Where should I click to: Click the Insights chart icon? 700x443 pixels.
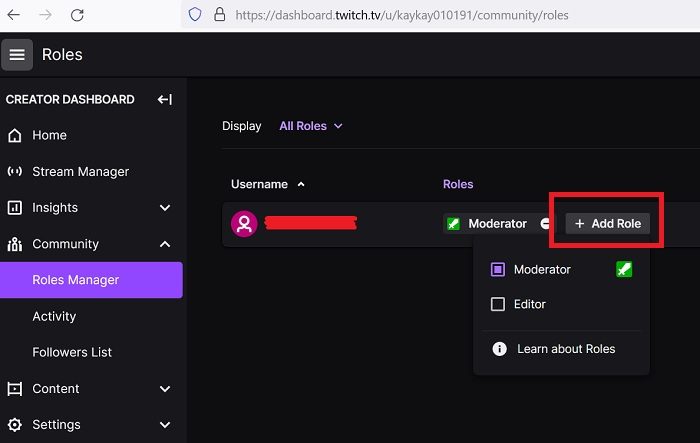[14, 208]
